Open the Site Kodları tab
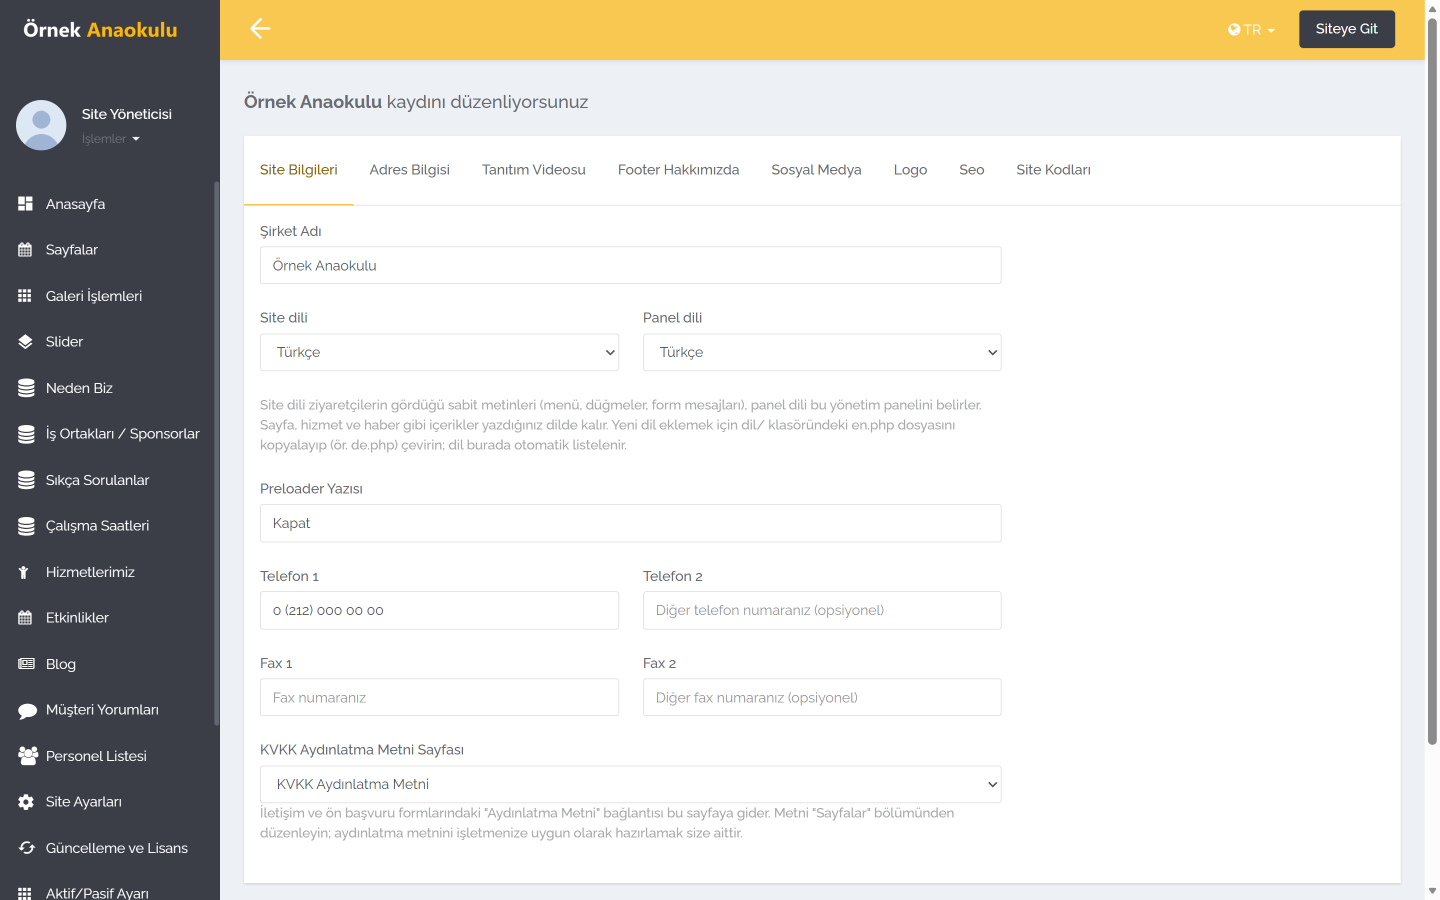 pos(1053,170)
